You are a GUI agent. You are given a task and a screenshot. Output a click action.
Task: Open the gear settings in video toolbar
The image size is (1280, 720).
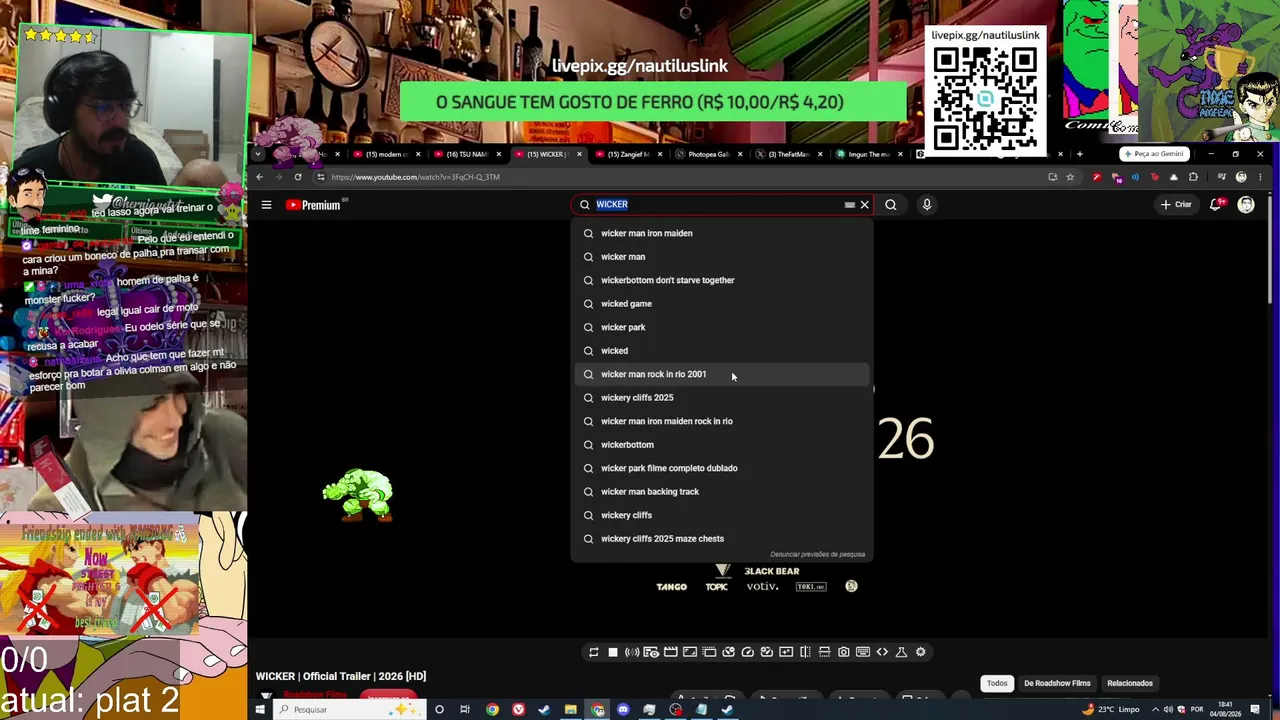click(921, 652)
